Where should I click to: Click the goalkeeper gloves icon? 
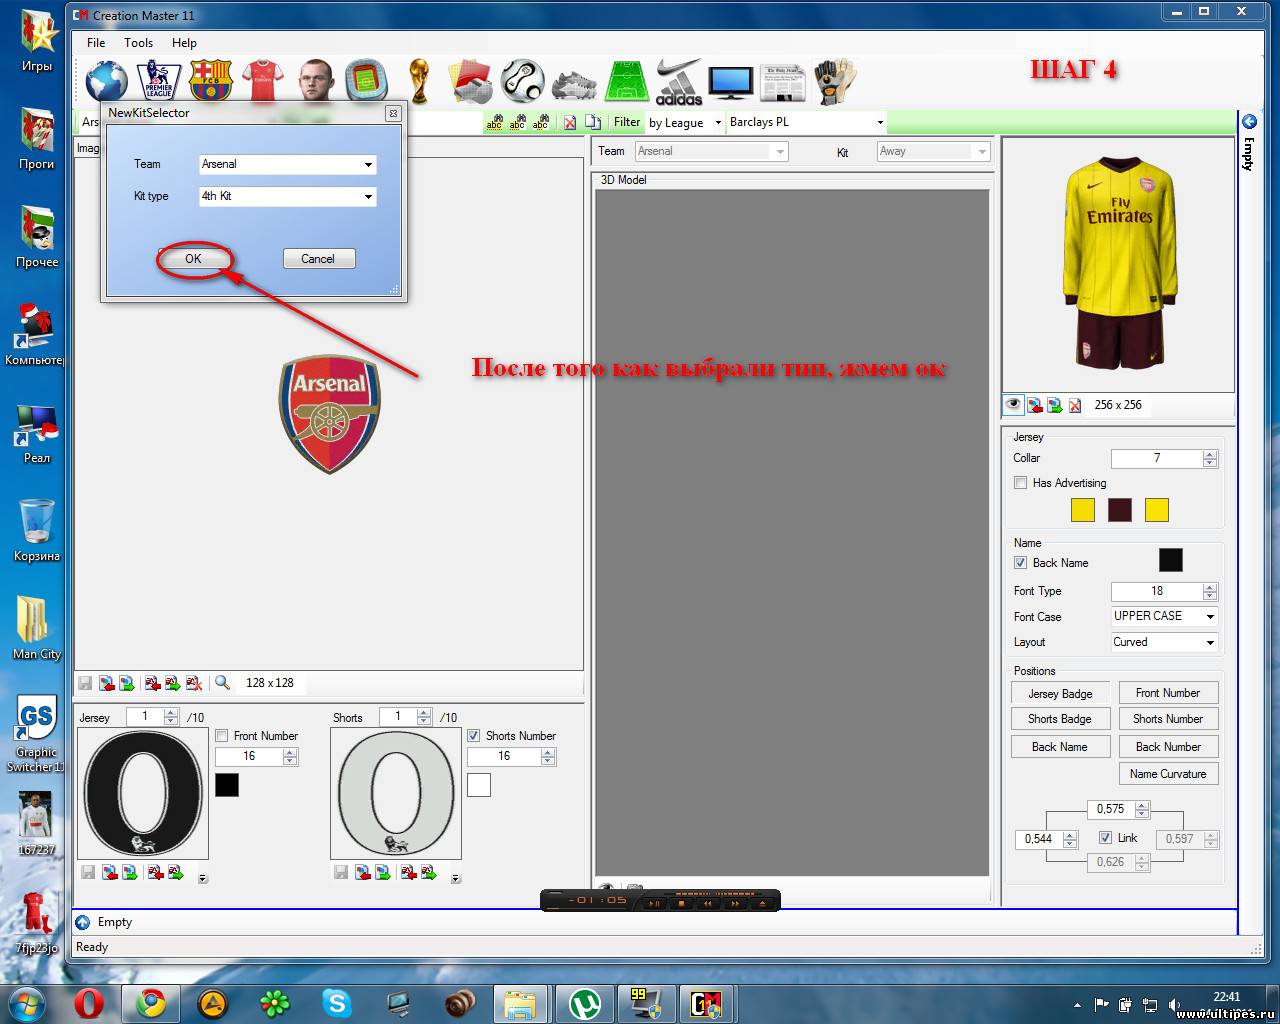(x=834, y=82)
